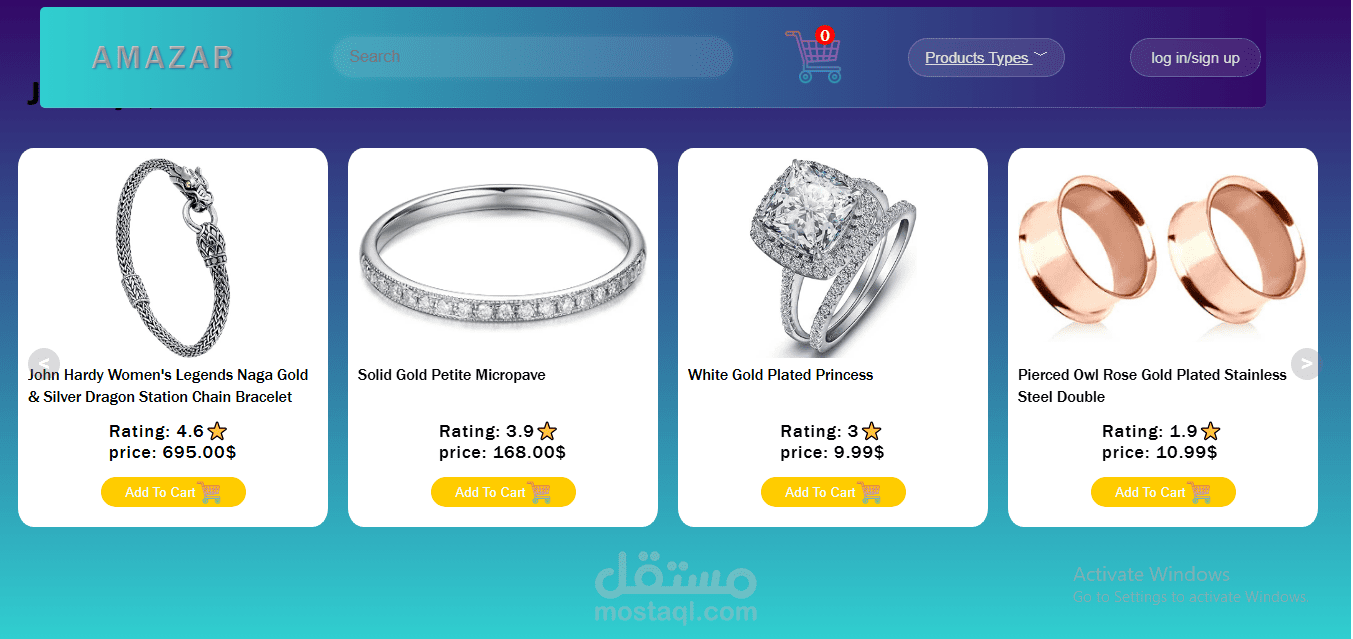Click star icon beside Rating 1.9
Screen dimensions: 1353x639
1210,431
